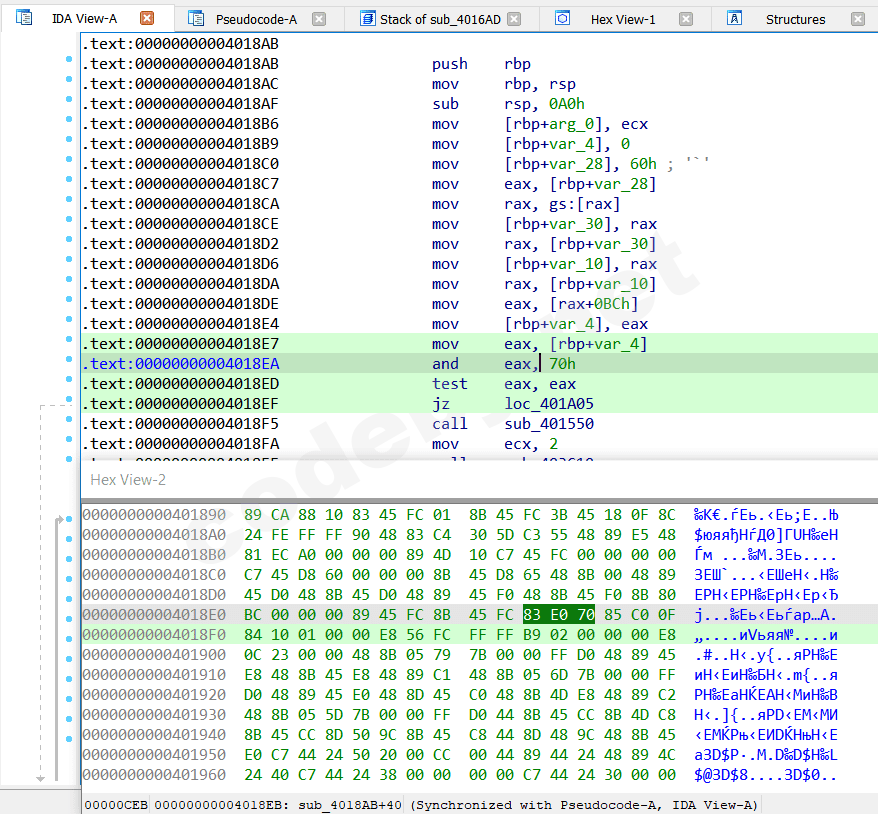This screenshot has height=814, width=878.
Task: Switch to the Pseudocode-A tab
Action: click(256, 19)
